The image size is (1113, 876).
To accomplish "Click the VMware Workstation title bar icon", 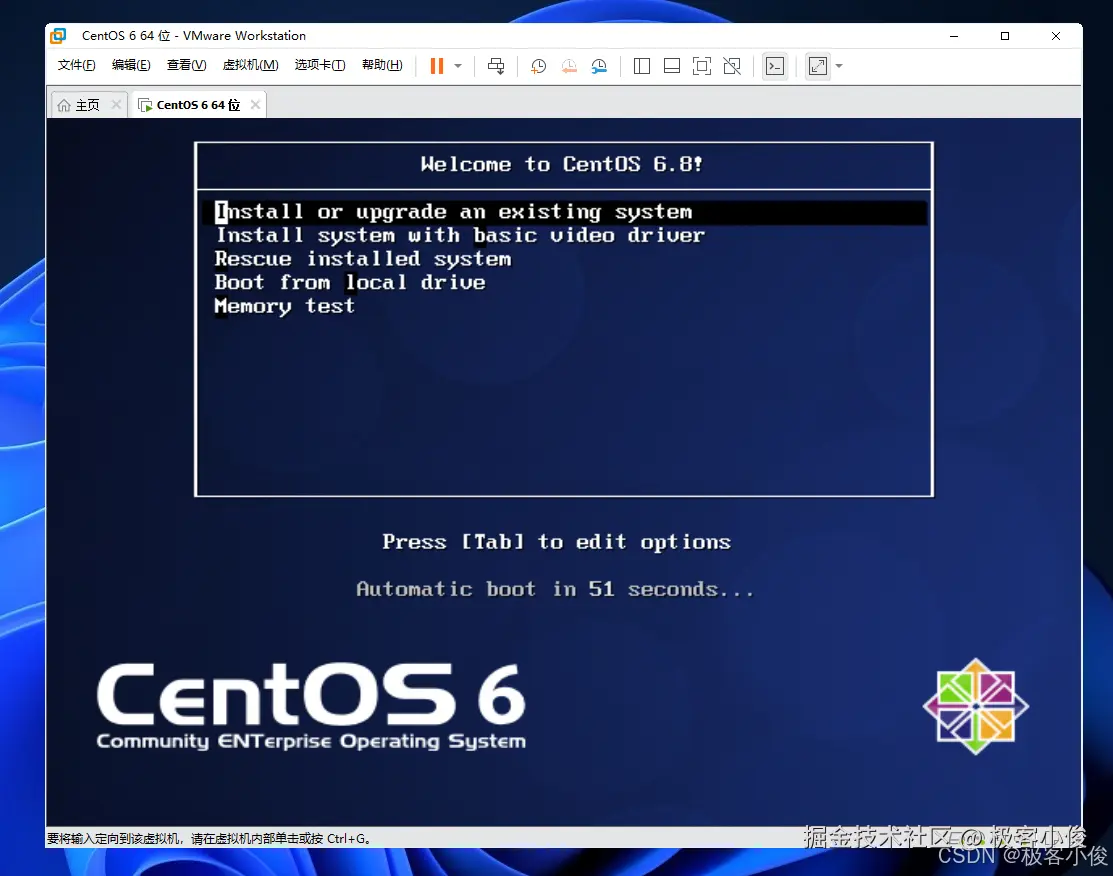I will coord(58,35).
